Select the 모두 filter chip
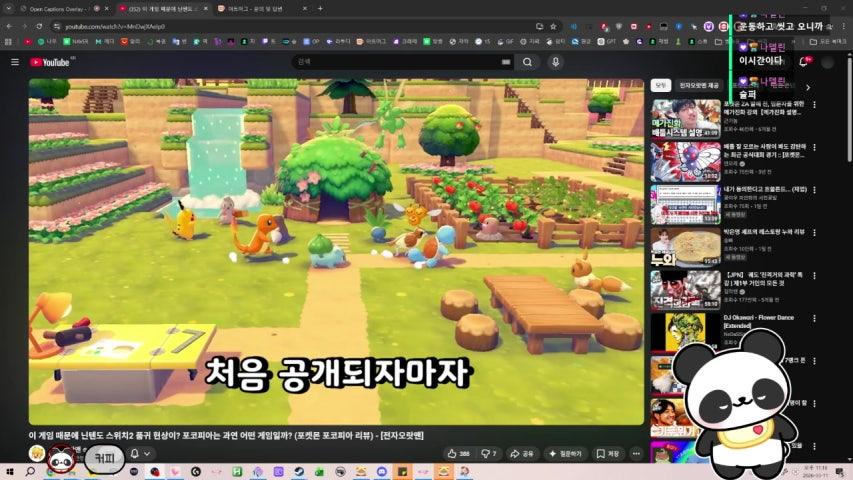Image resolution: width=853 pixels, height=480 pixels. 660,85
